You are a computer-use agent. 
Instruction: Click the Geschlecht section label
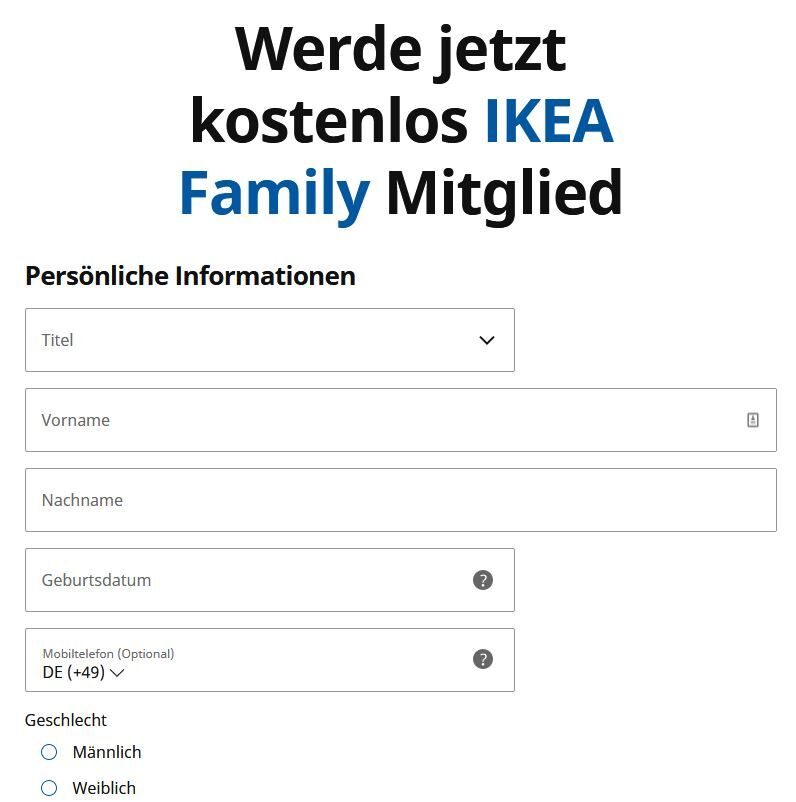68,720
